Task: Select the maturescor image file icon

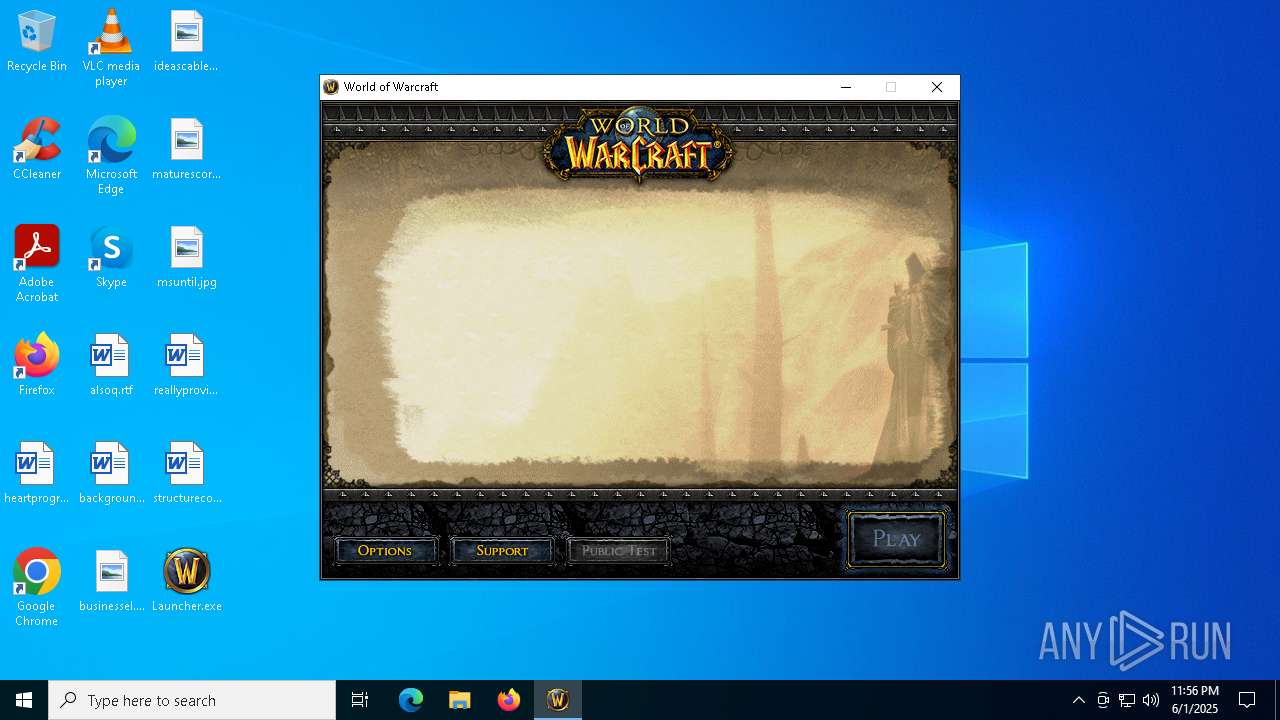Action: pos(186,150)
